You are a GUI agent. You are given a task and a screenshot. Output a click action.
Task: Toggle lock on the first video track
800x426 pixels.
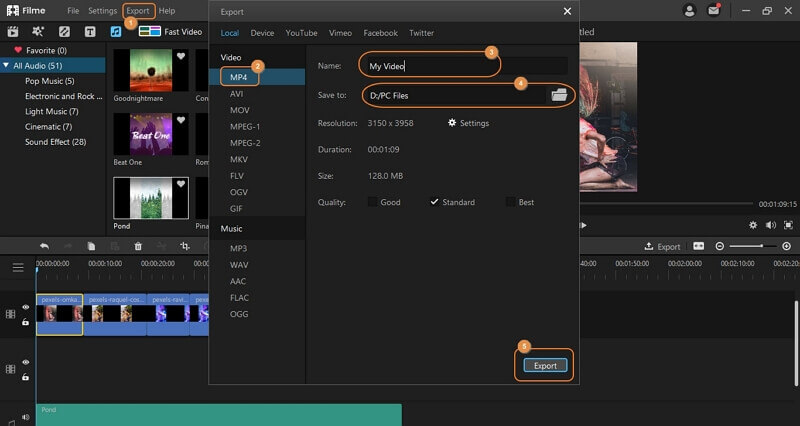point(26,322)
